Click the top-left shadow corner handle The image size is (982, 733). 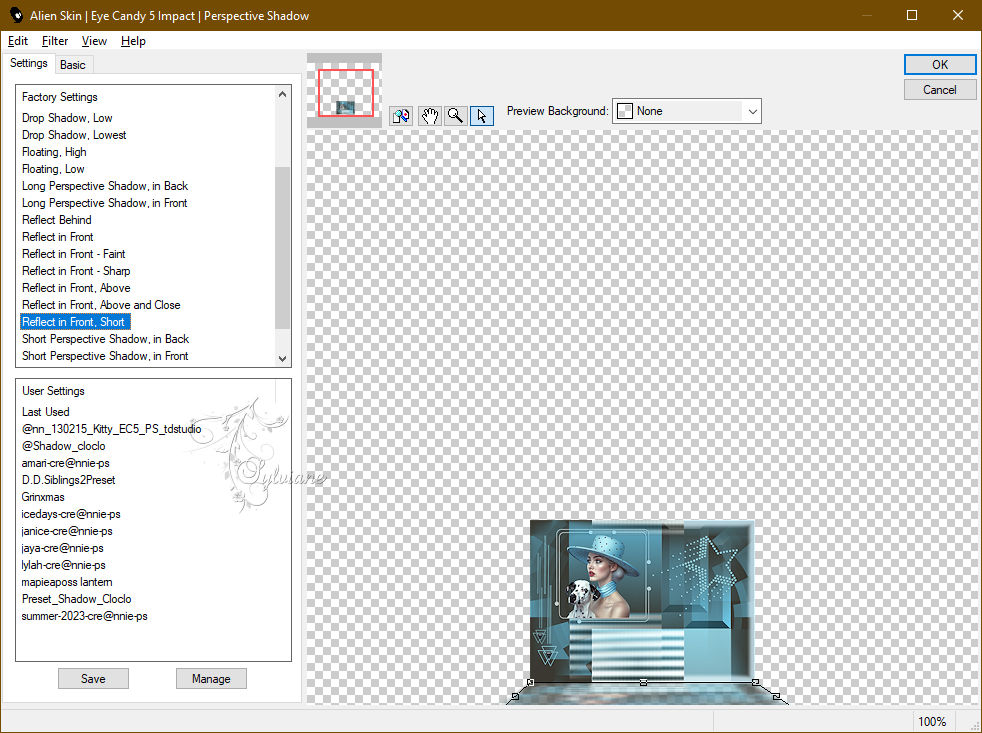pyautogui.click(x=530, y=682)
